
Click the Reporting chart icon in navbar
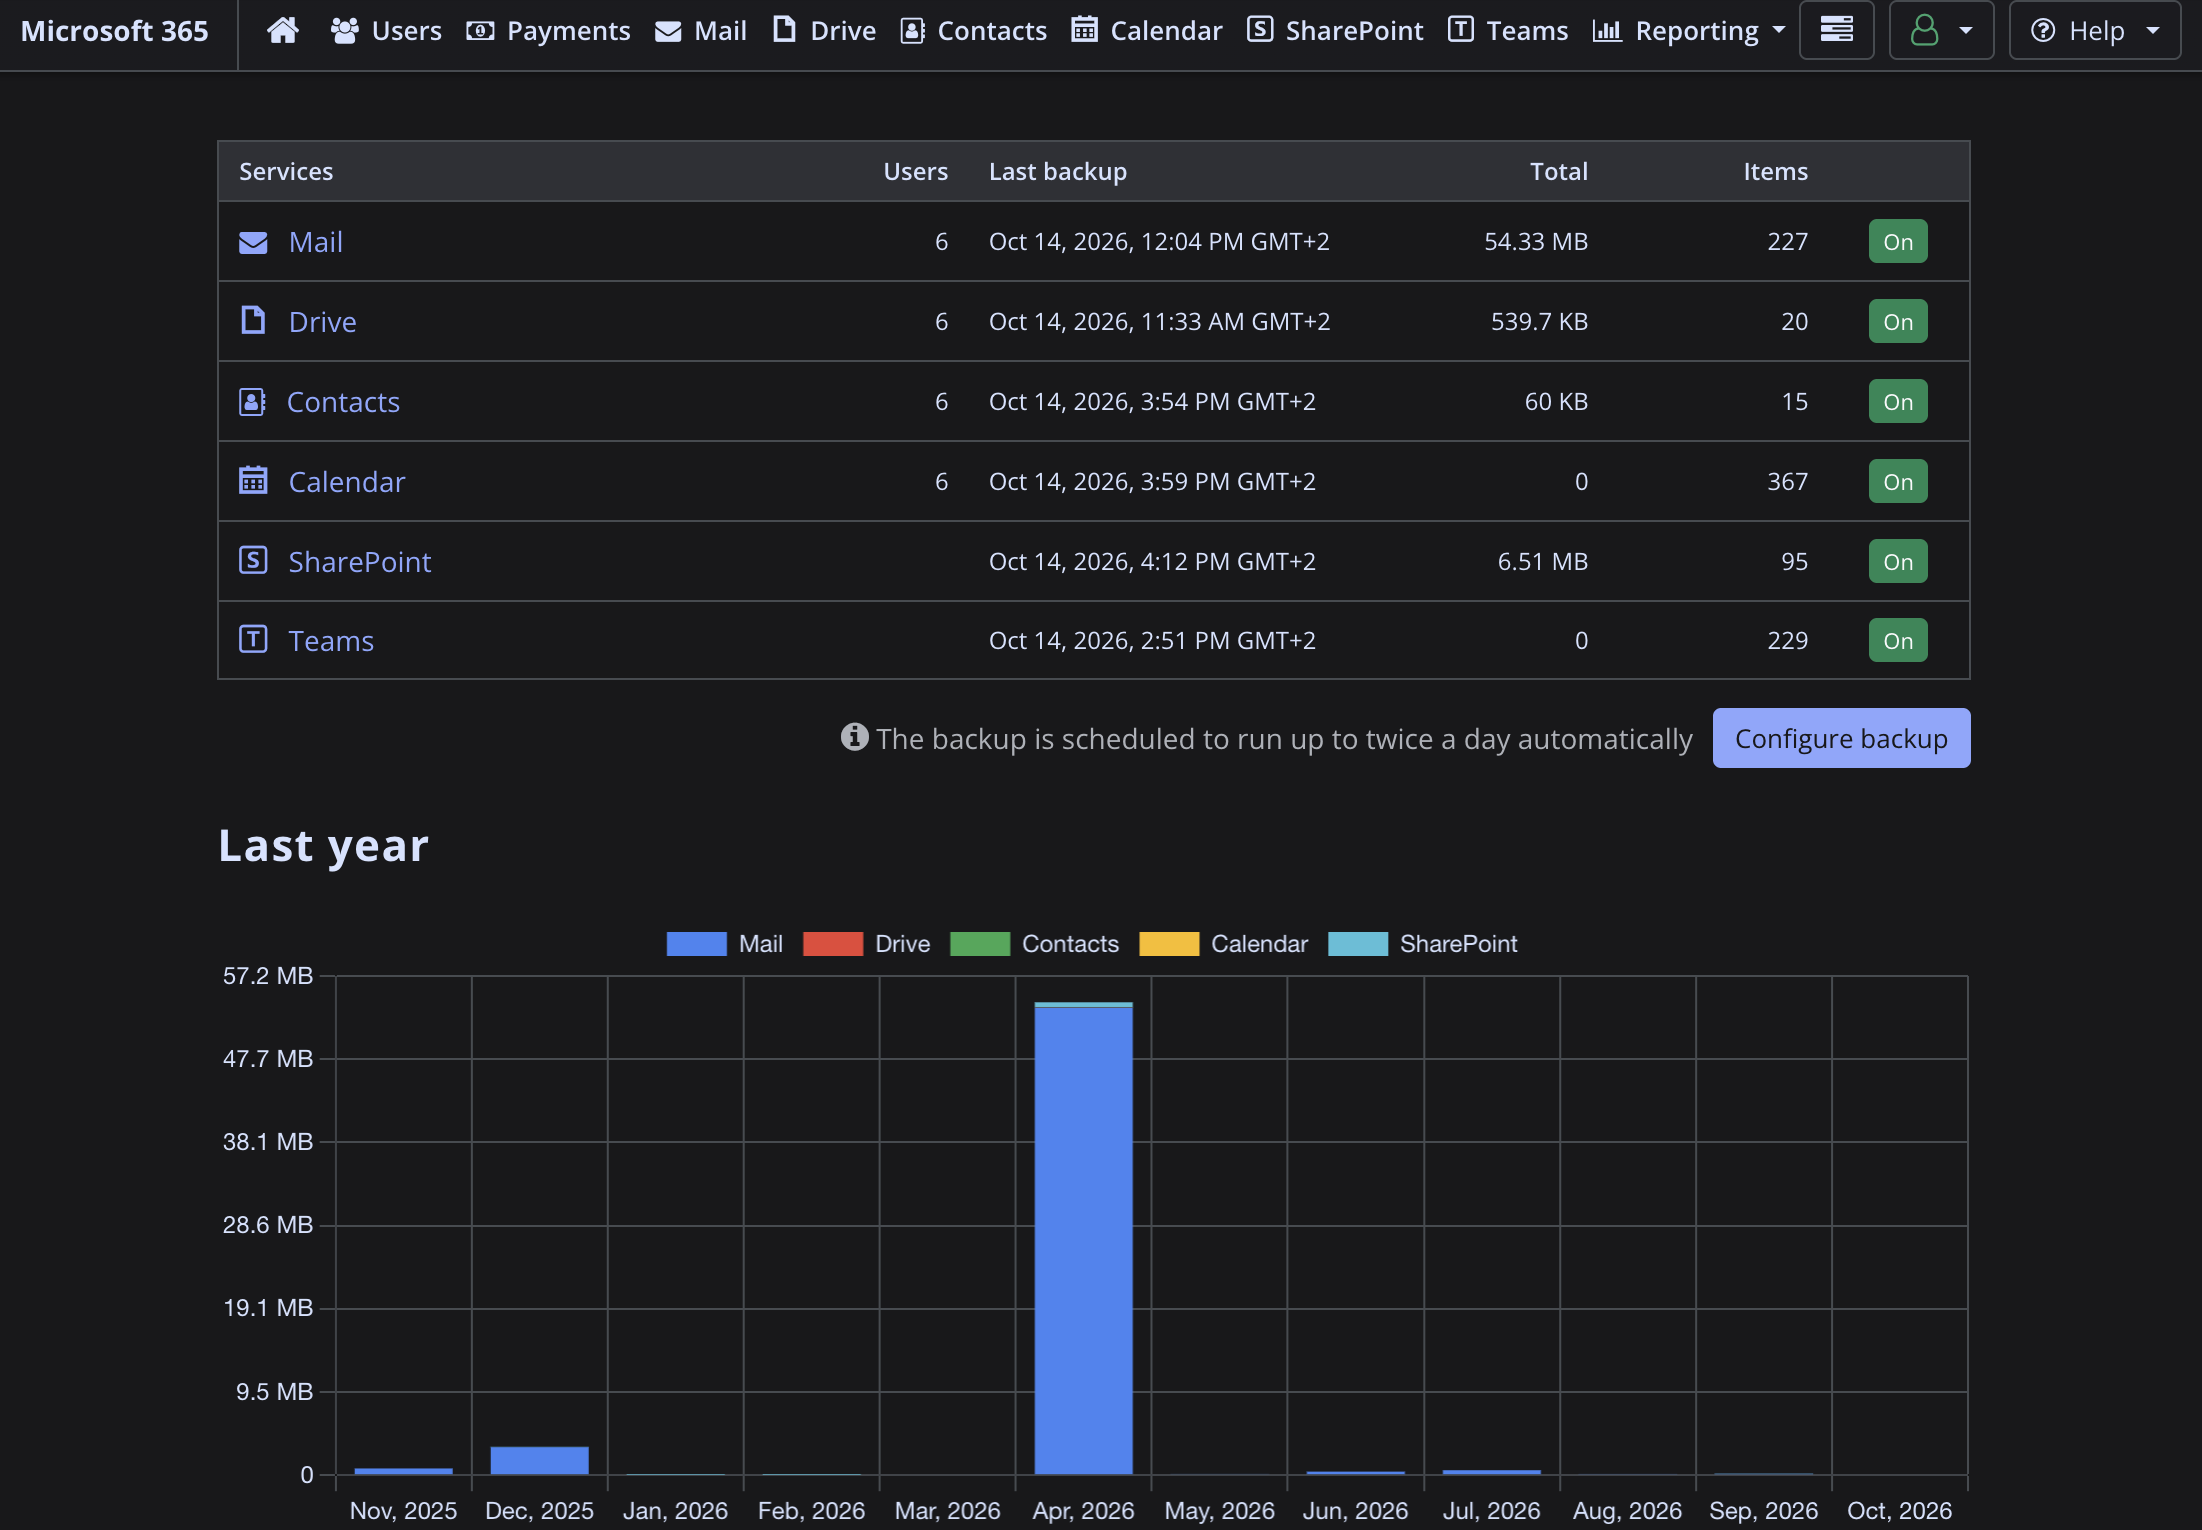(1607, 31)
